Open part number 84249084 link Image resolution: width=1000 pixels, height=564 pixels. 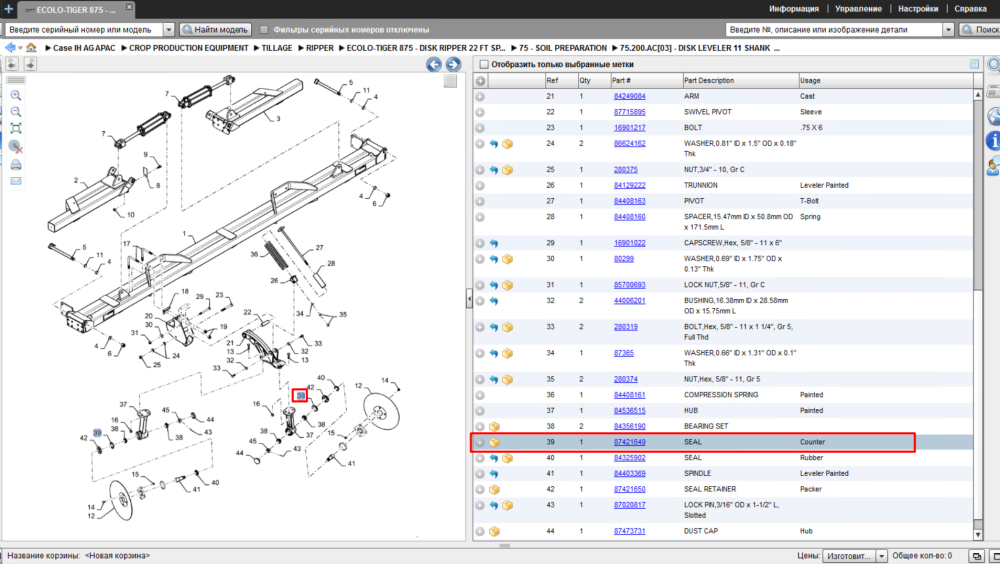[629, 96]
